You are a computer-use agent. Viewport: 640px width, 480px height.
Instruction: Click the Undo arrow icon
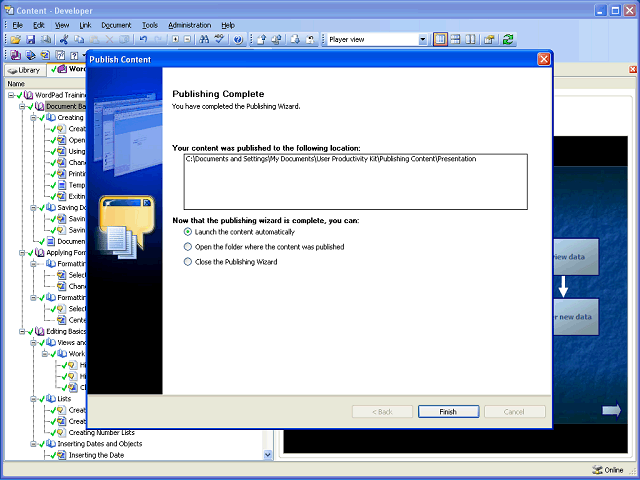[x=143, y=40]
